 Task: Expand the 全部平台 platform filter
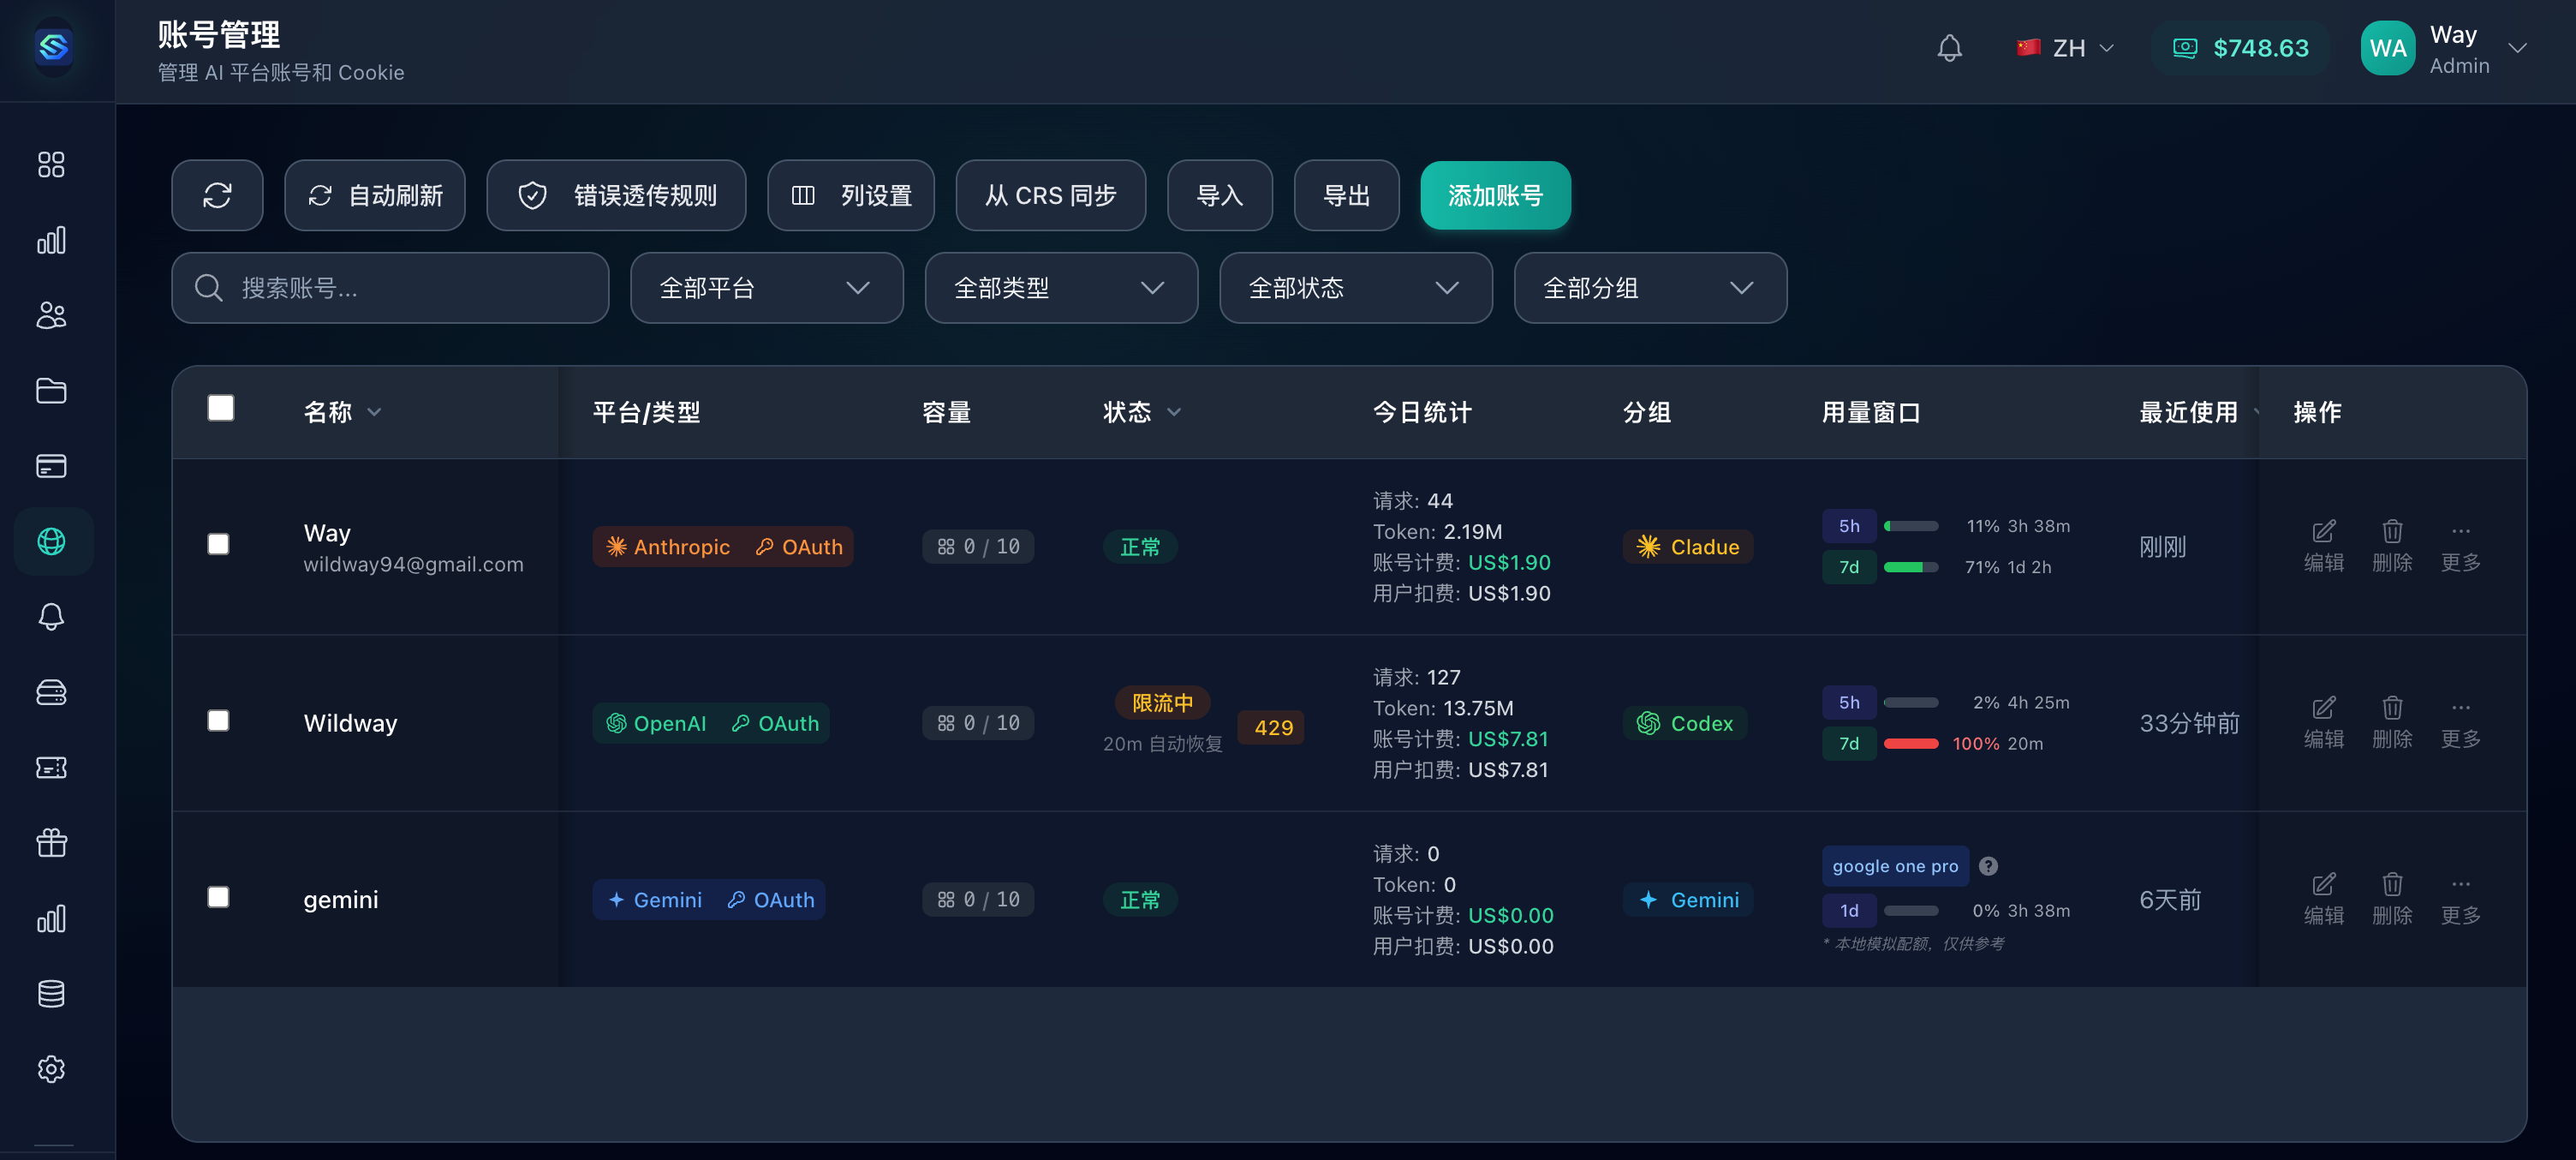766,288
